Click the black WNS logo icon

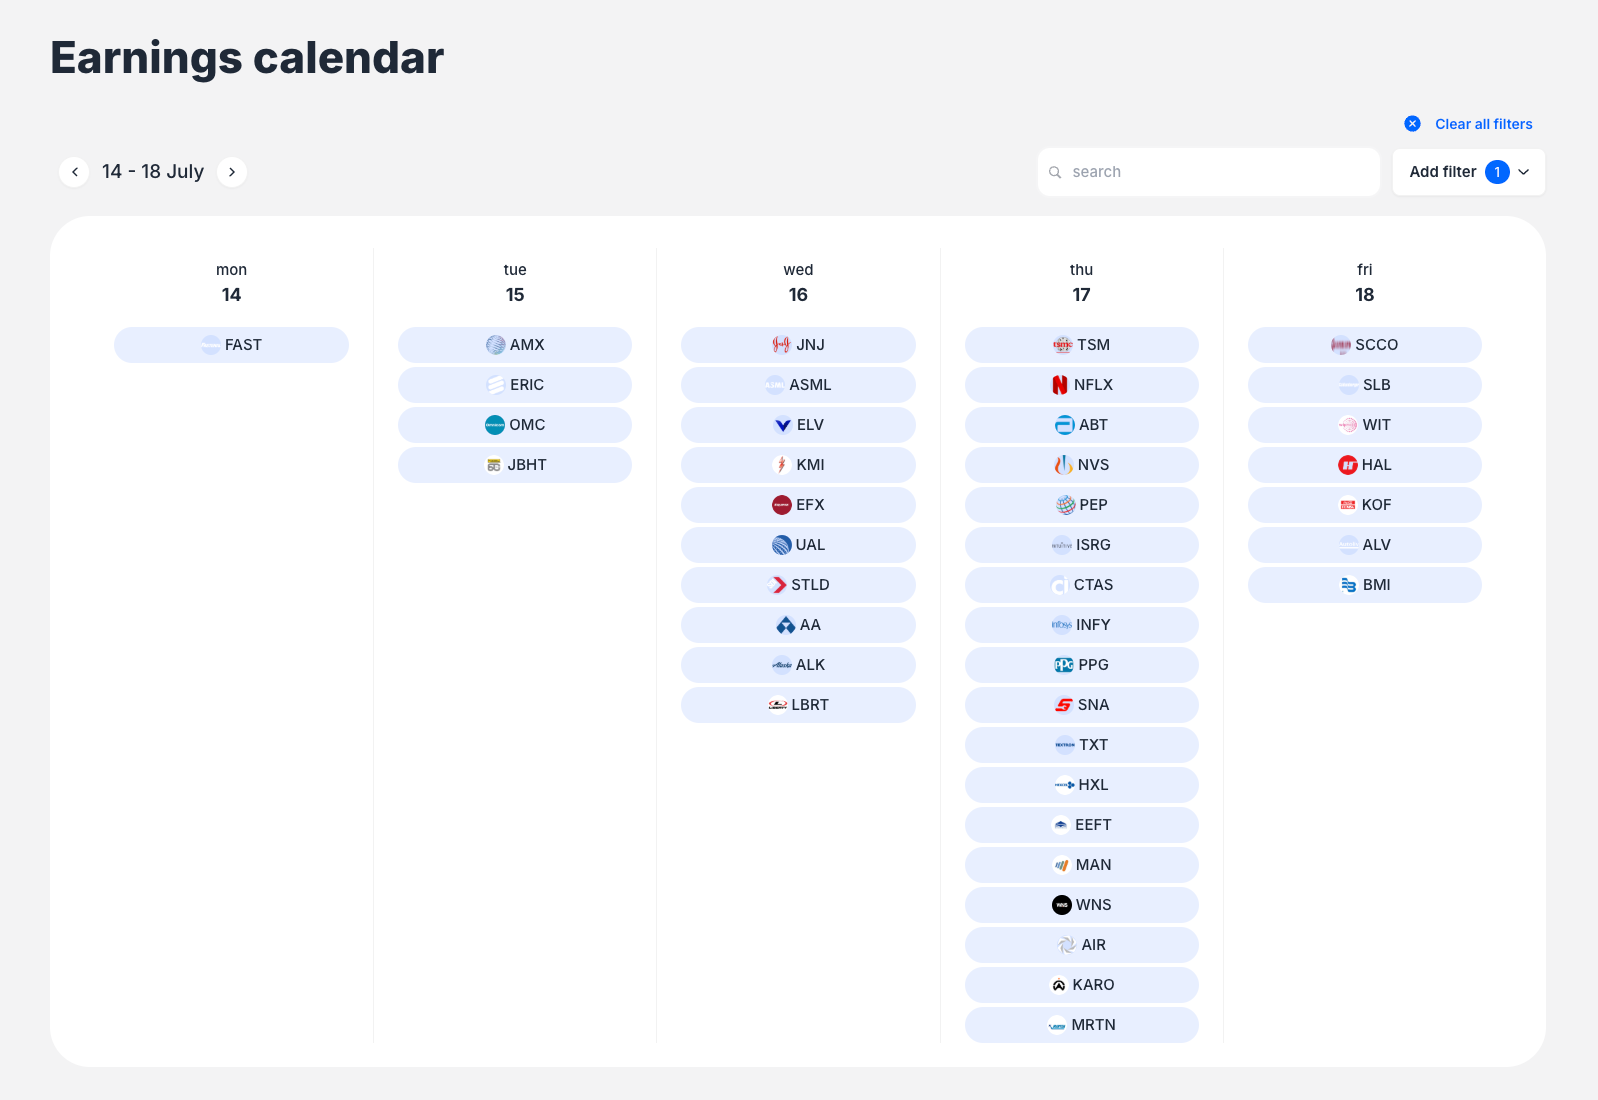pos(1062,905)
